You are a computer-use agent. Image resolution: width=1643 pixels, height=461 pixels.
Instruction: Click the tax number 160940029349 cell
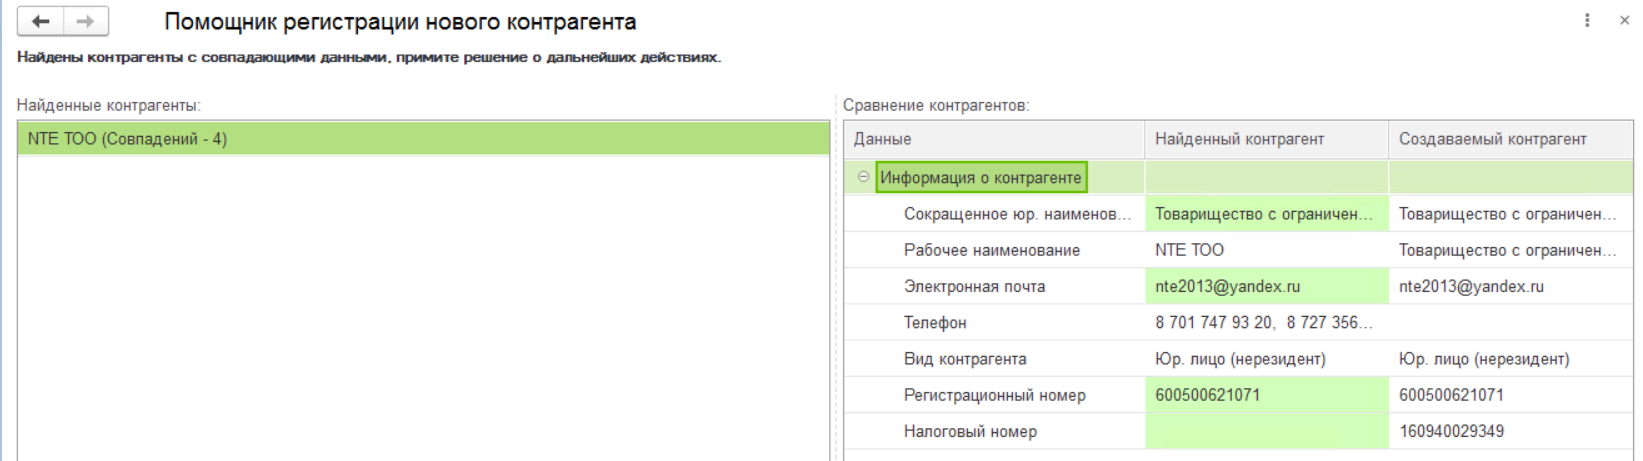point(1511,431)
